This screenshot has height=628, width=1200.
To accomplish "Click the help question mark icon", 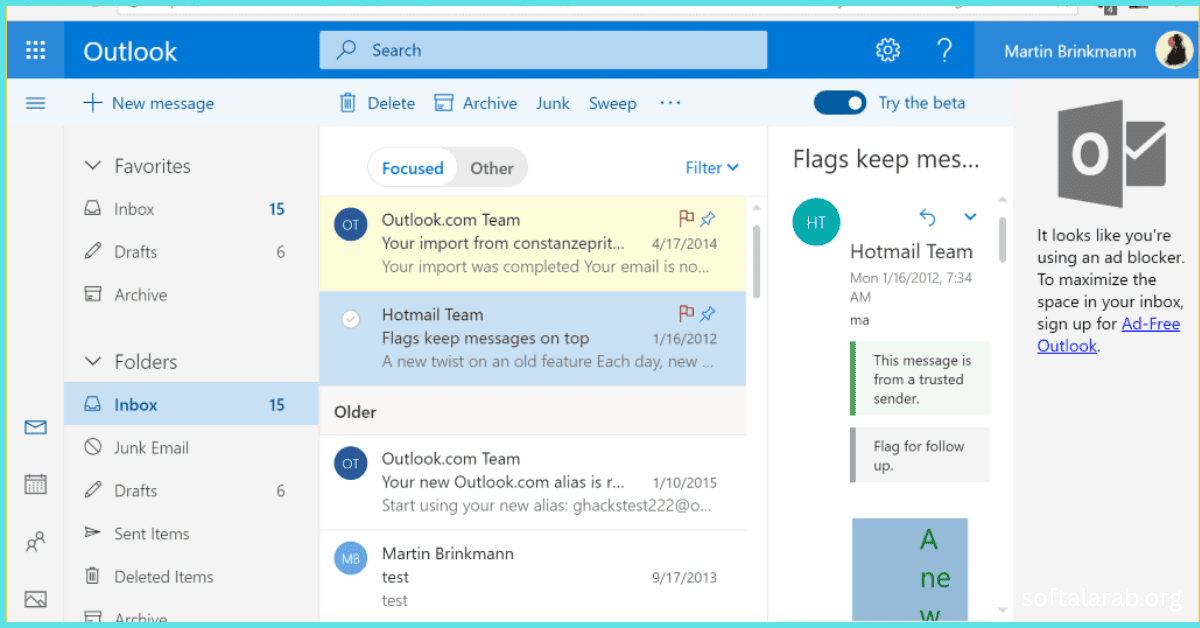I will [944, 50].
